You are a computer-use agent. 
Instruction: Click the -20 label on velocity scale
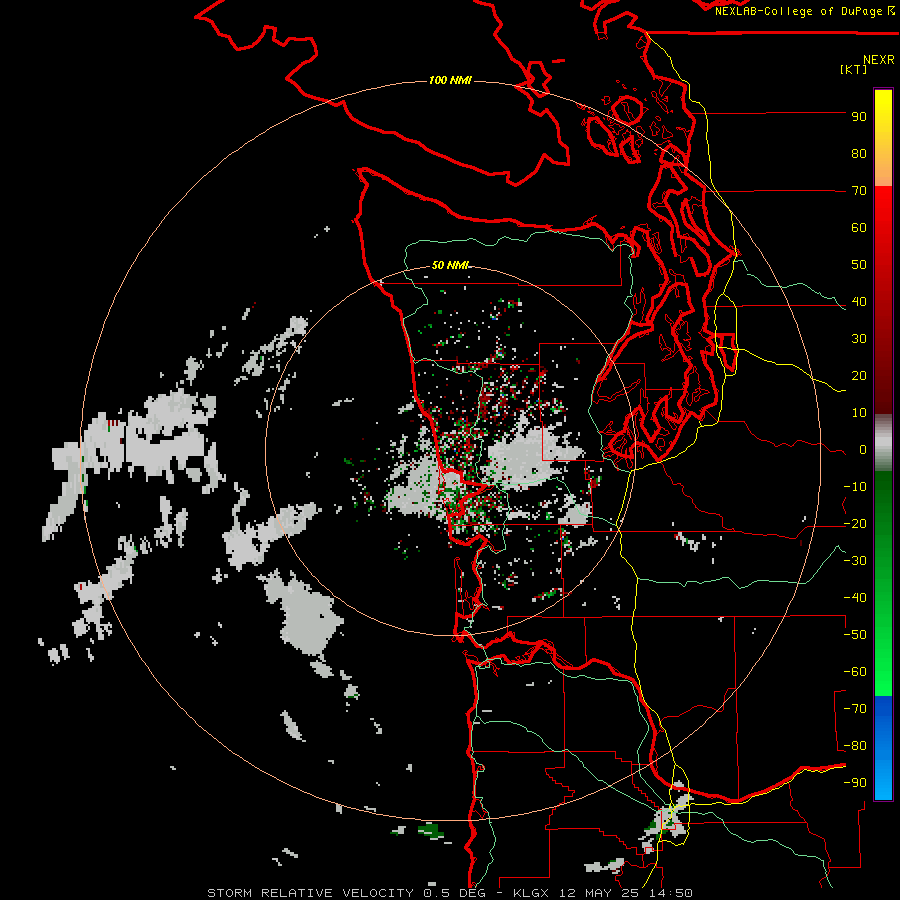point(855,524)
